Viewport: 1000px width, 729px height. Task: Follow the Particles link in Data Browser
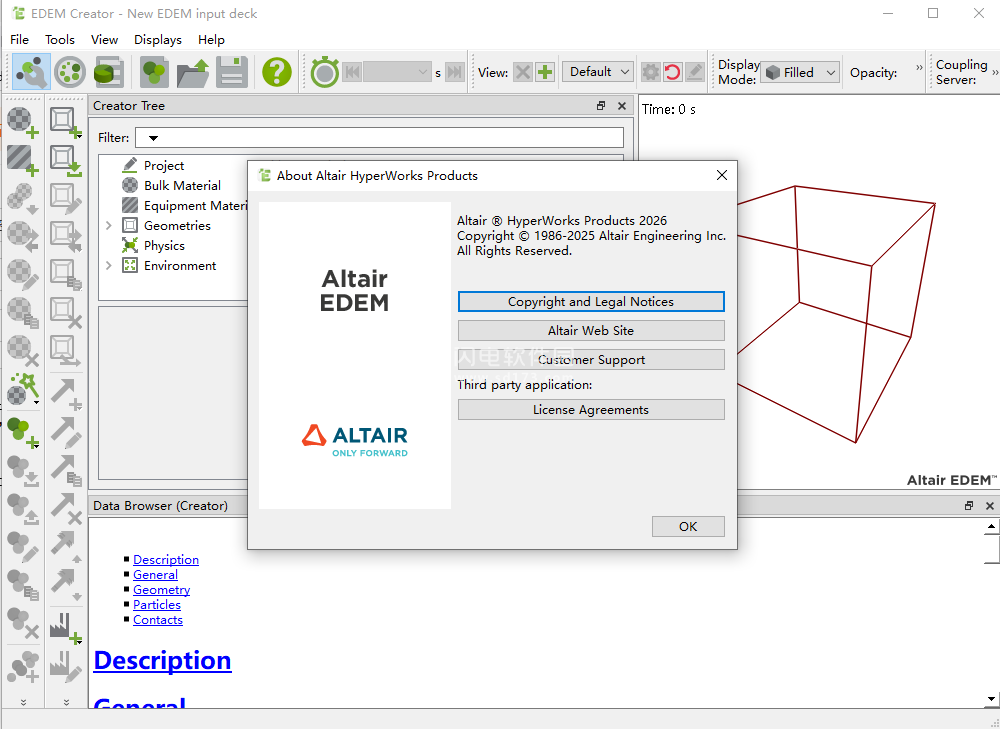[x=157, y=605]
